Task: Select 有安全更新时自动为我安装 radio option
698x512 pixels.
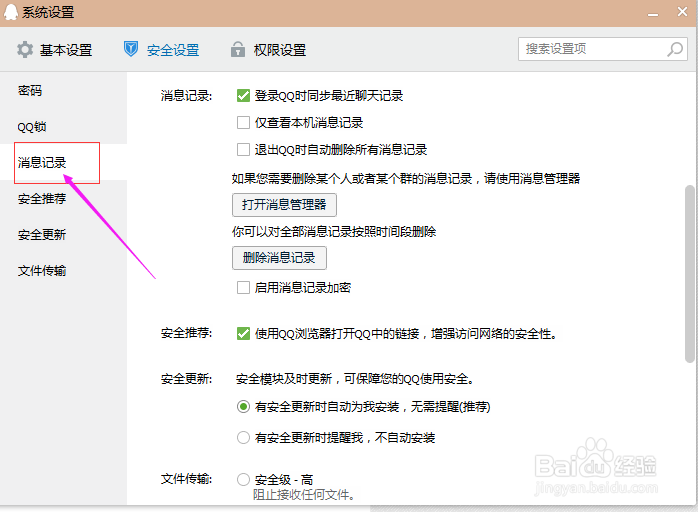Action: pos(243,406)
